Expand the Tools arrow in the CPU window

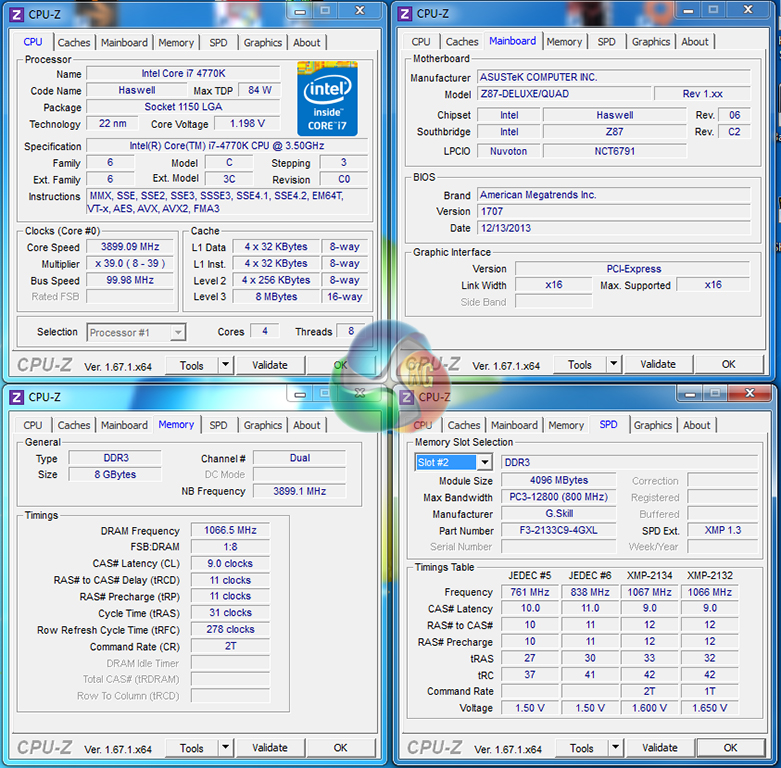tap(226, 365)
